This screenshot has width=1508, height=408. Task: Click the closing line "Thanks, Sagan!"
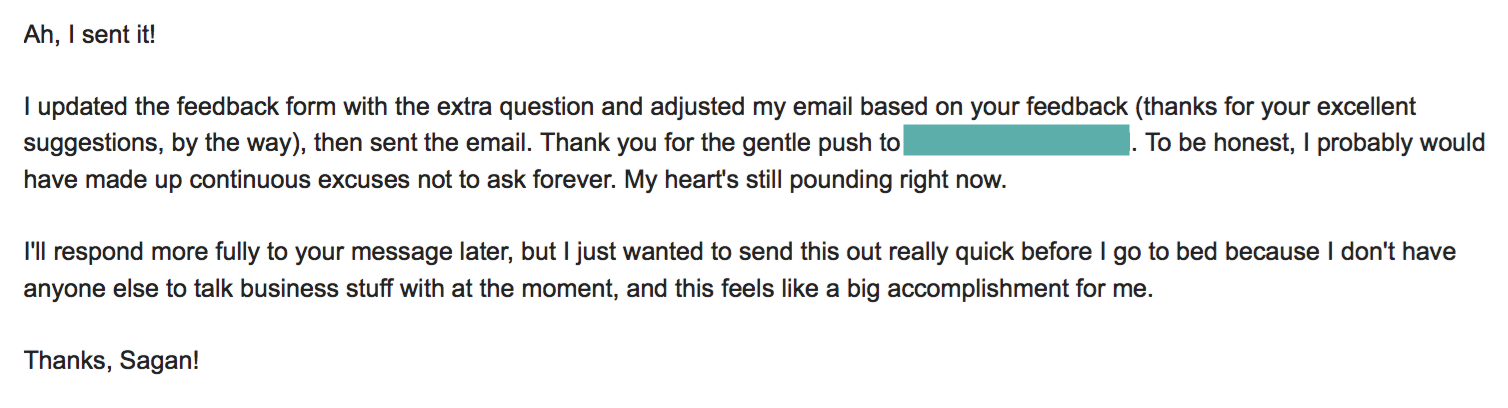pyautogui.click(x=112, y=361)
